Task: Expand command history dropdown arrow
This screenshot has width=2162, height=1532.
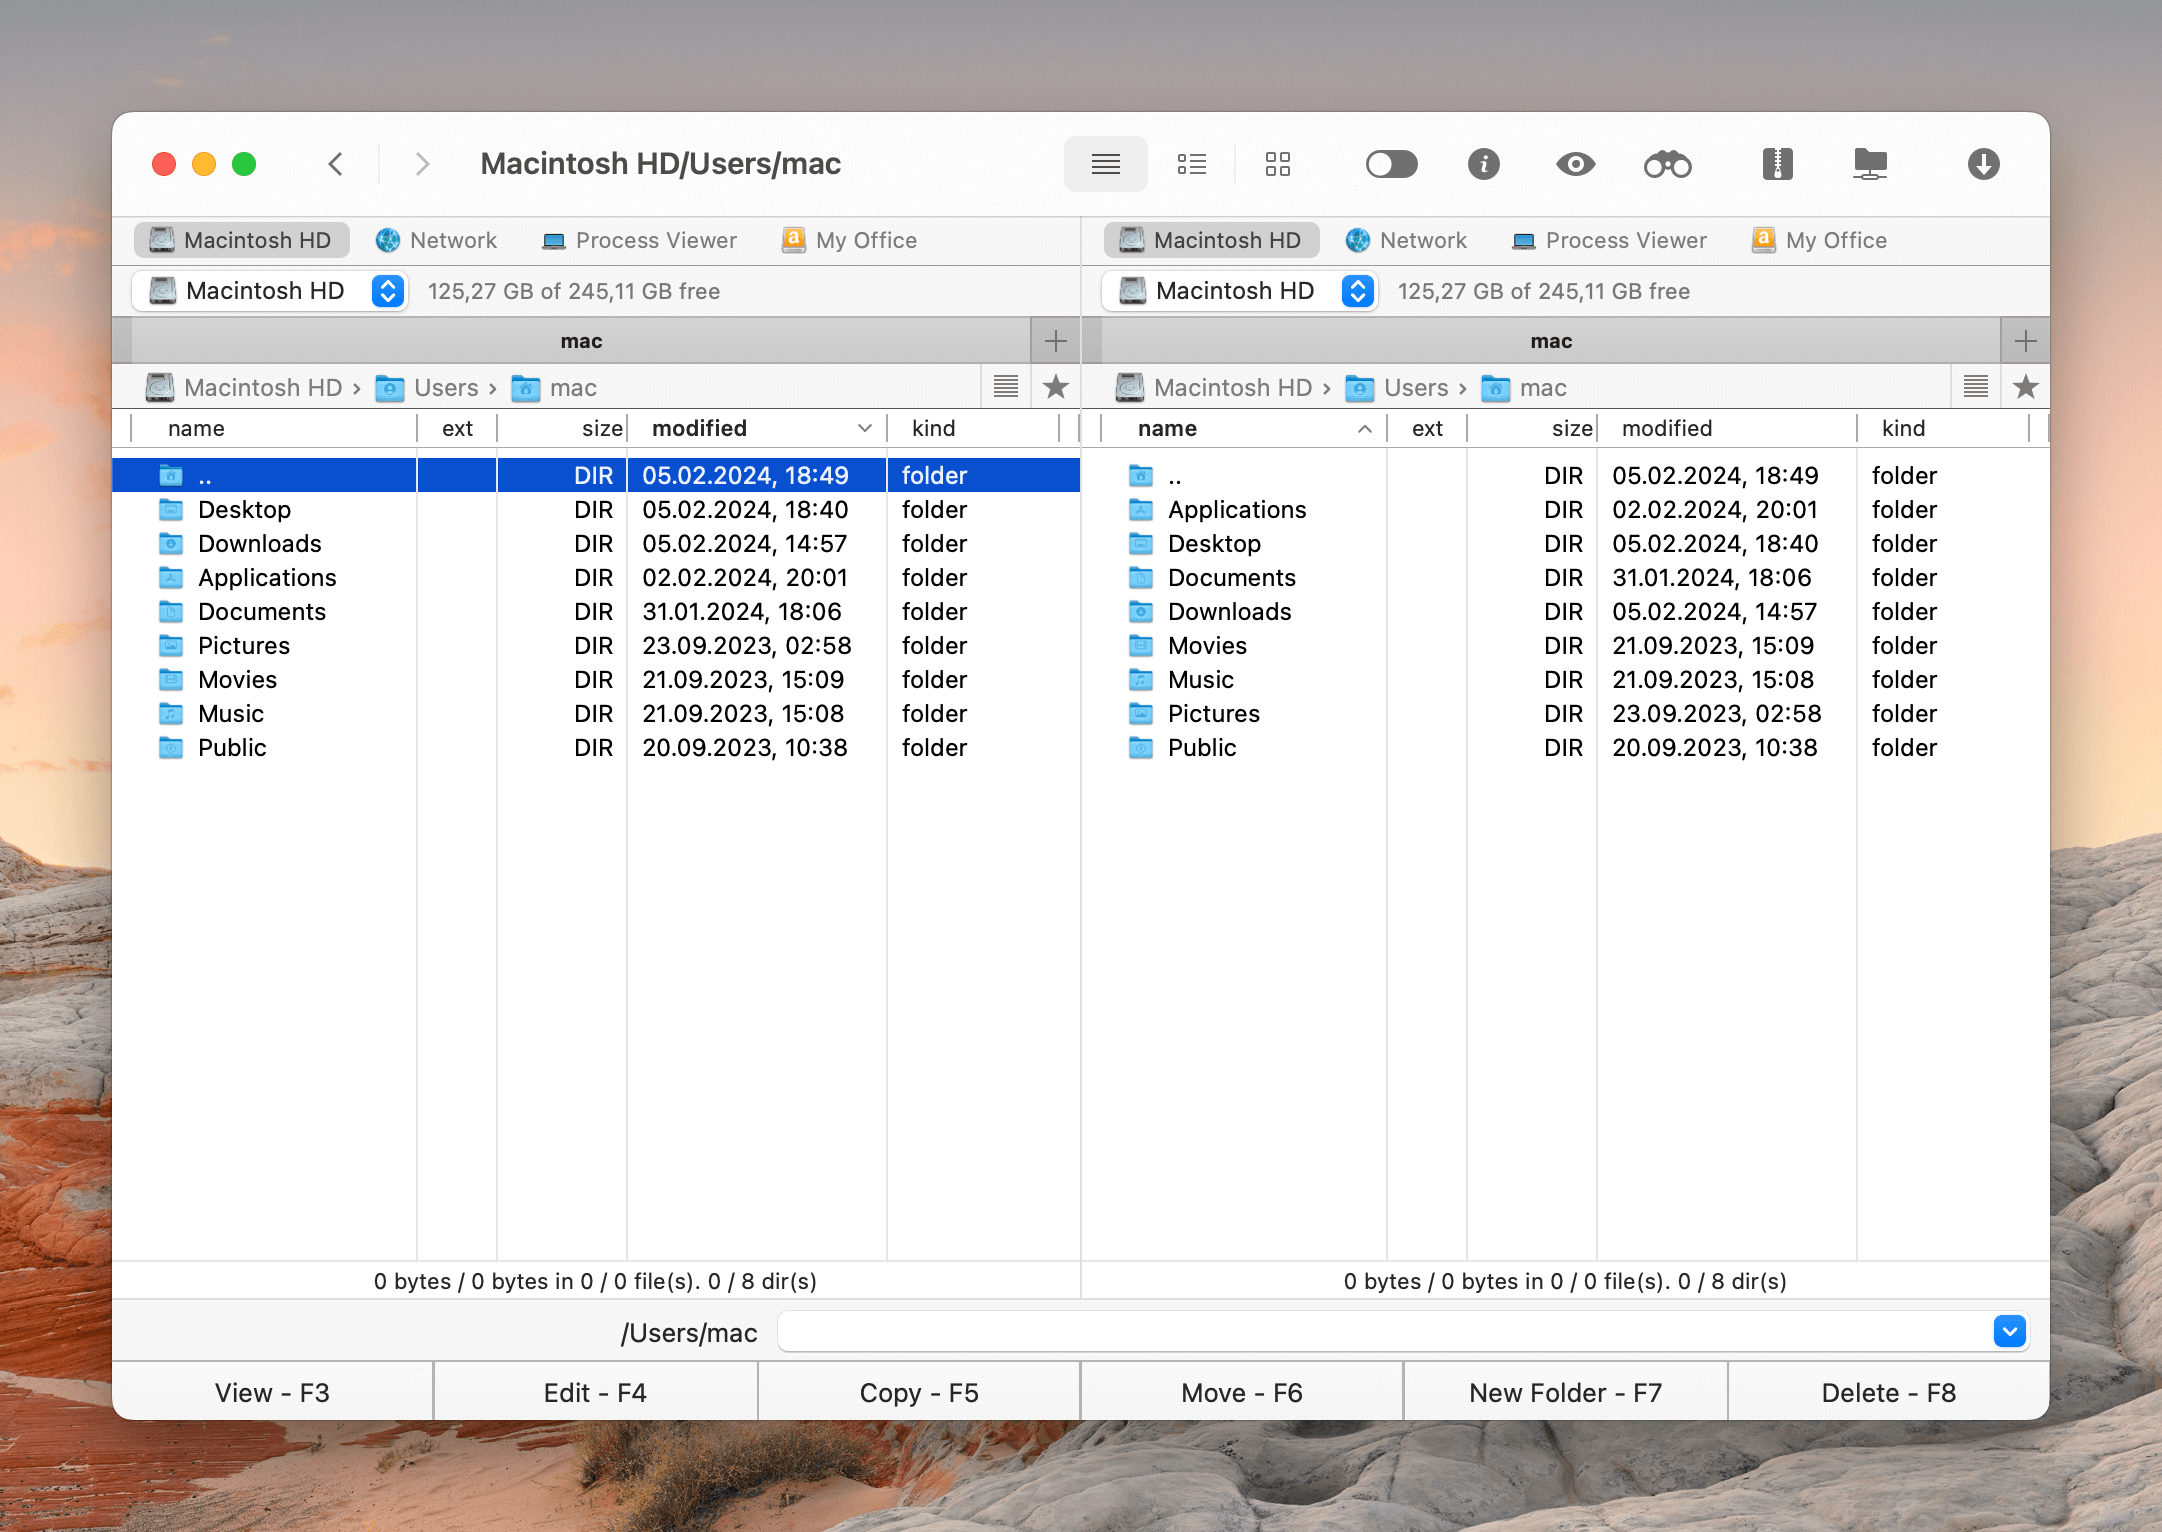Action: pos(2009,1332)
